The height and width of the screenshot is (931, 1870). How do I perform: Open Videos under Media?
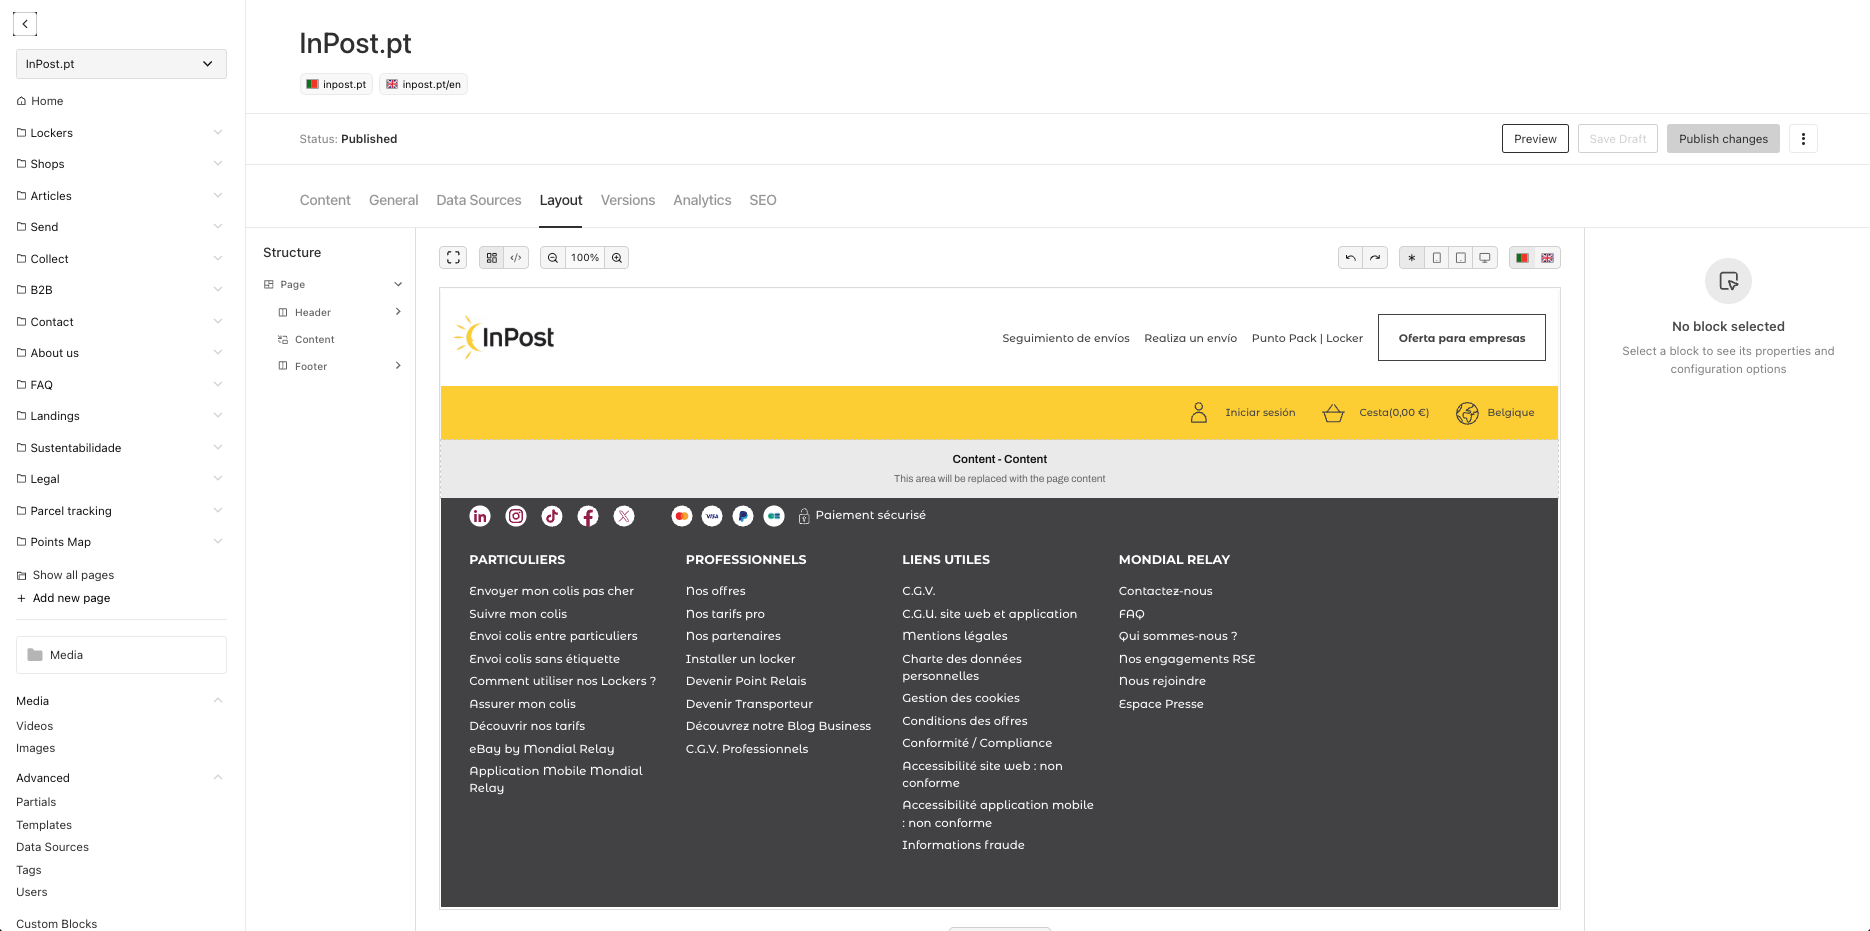(x=35, y=726)
